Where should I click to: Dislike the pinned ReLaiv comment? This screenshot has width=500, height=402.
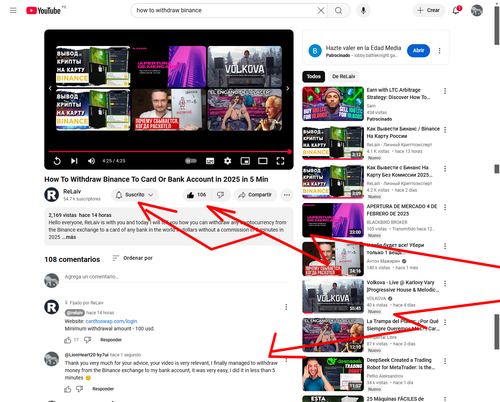(87, 340)
